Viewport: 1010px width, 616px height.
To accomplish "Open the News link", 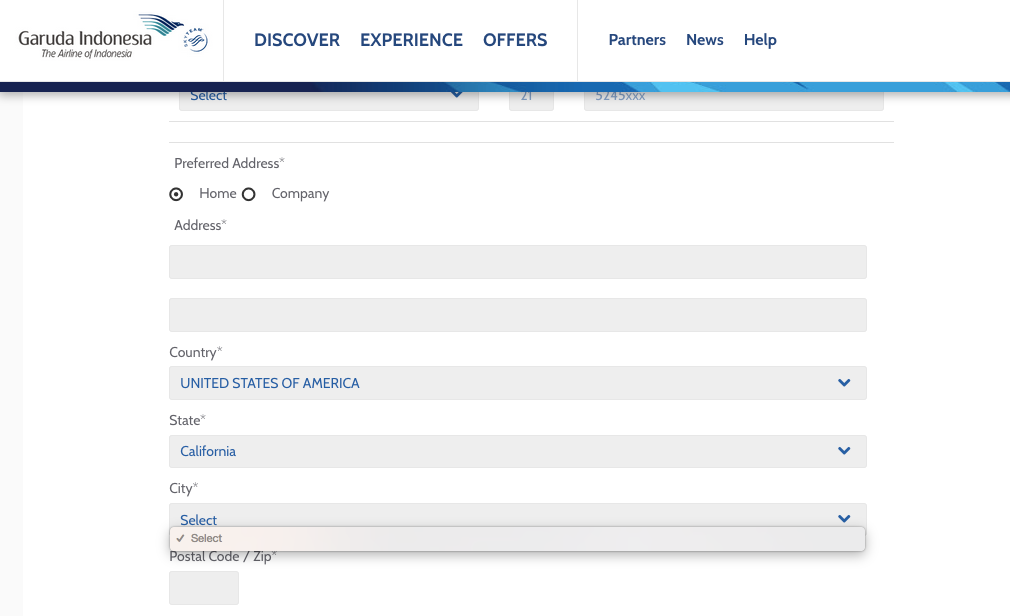I will pos(704,40).
